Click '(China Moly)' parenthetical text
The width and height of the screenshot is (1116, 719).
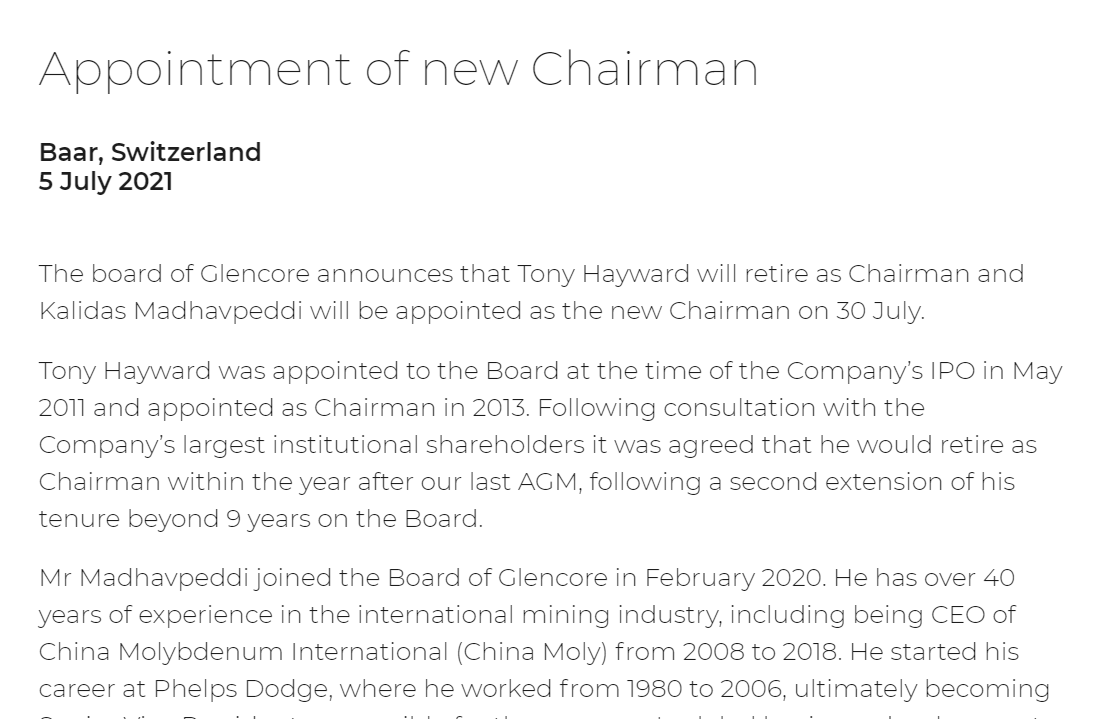[x=532, y=652]
